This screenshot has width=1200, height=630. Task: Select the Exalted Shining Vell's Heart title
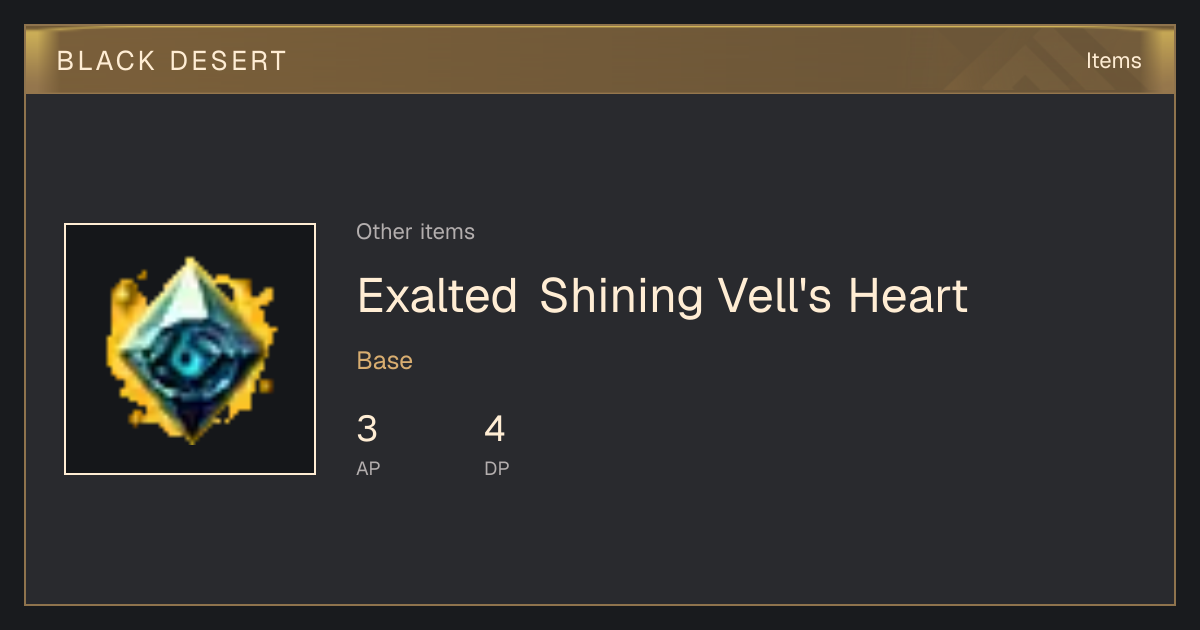coord(662,296)
